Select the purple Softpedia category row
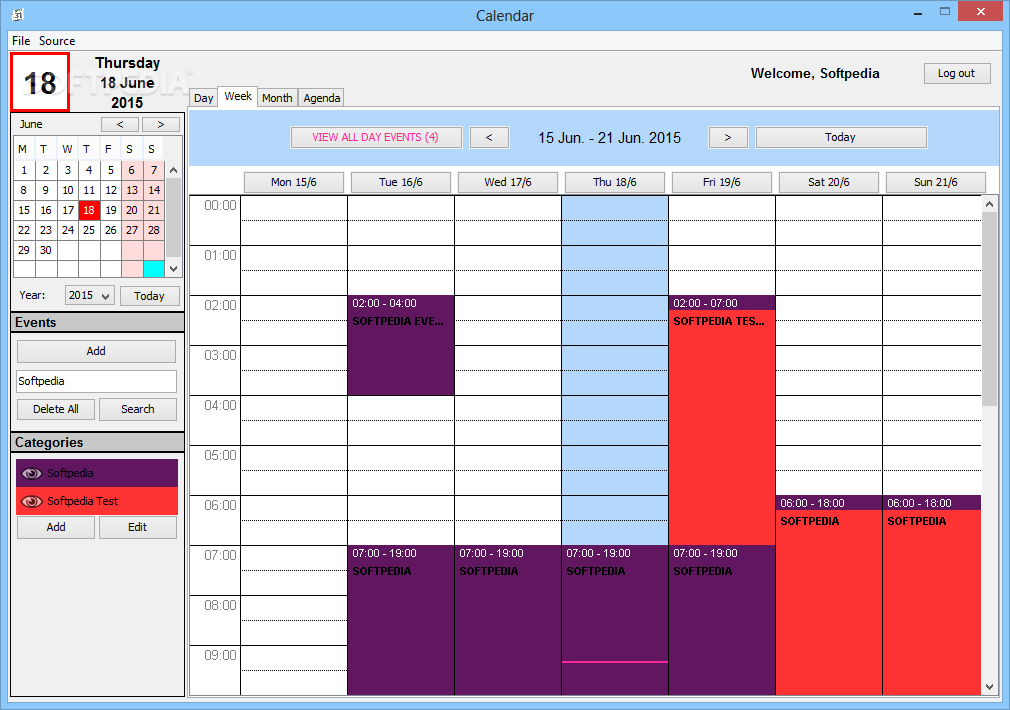Screen dimensions: 1010x710 click(x=97, y=474)
